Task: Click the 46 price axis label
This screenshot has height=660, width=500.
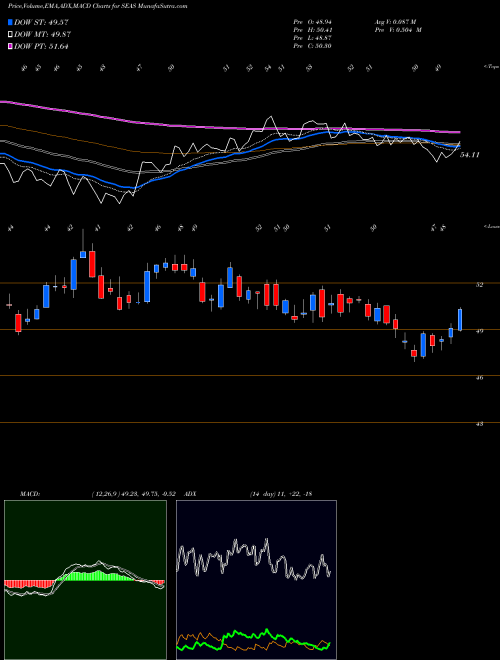Action: (x=479, y=378)
